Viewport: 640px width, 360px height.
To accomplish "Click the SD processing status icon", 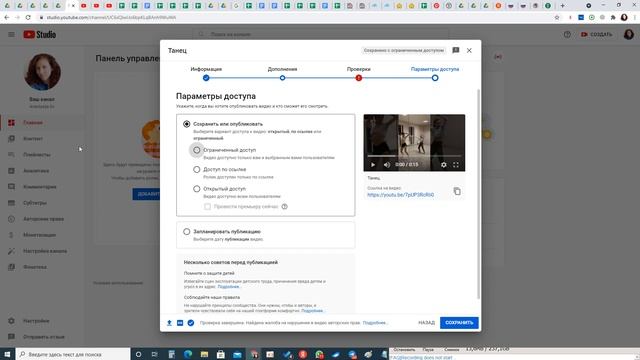I will point(180,323).
